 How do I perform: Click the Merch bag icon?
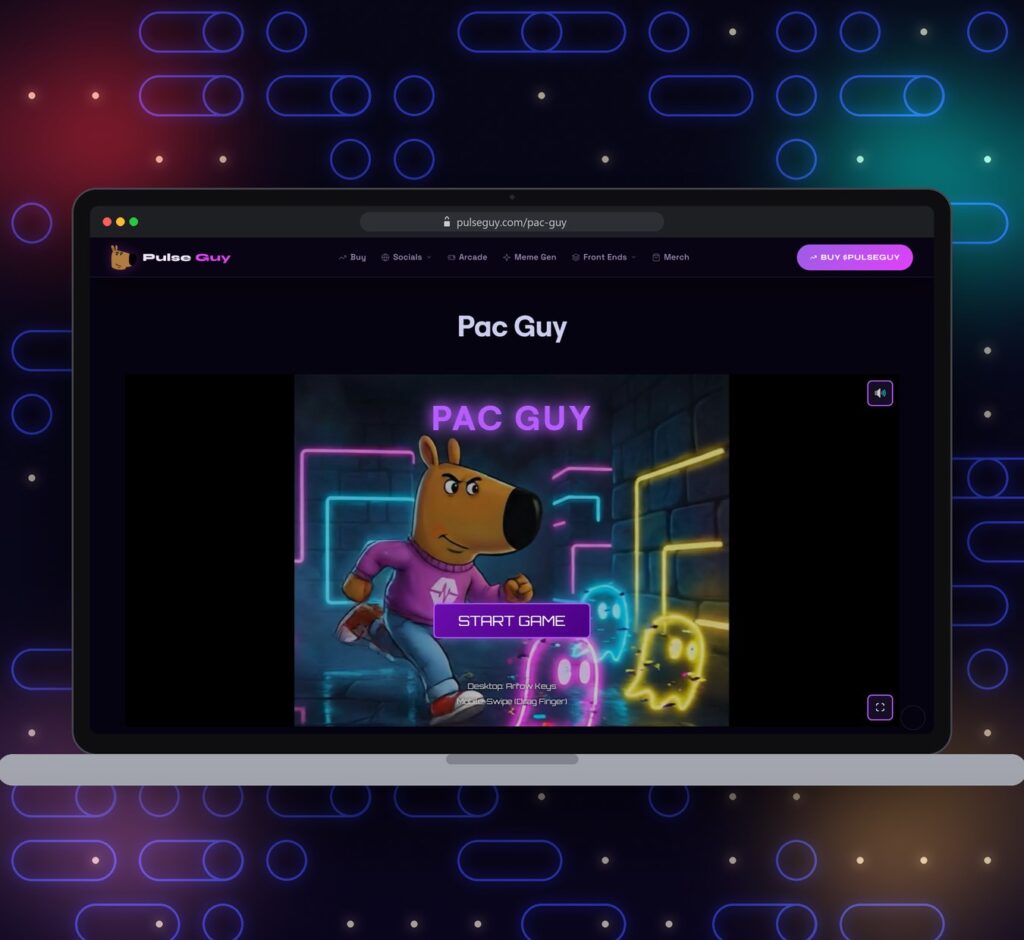[656, 257]
